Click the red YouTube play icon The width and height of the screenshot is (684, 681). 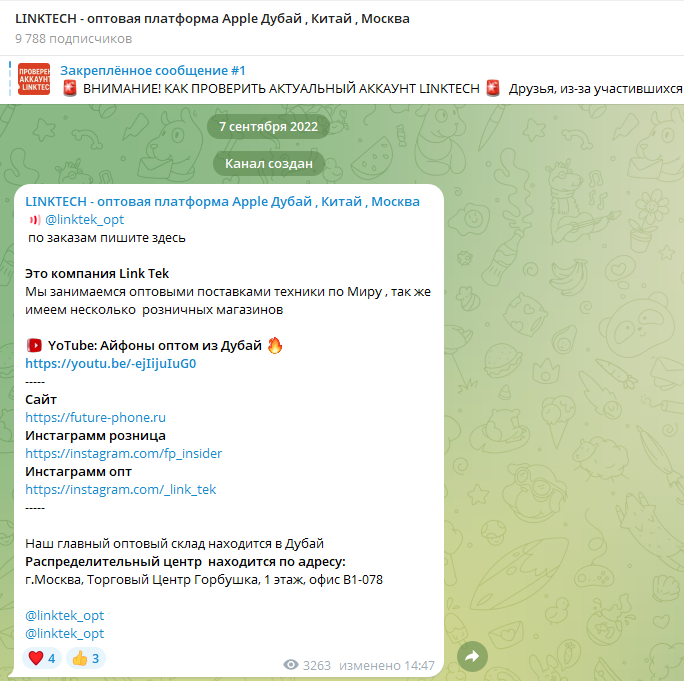(34, 346)
